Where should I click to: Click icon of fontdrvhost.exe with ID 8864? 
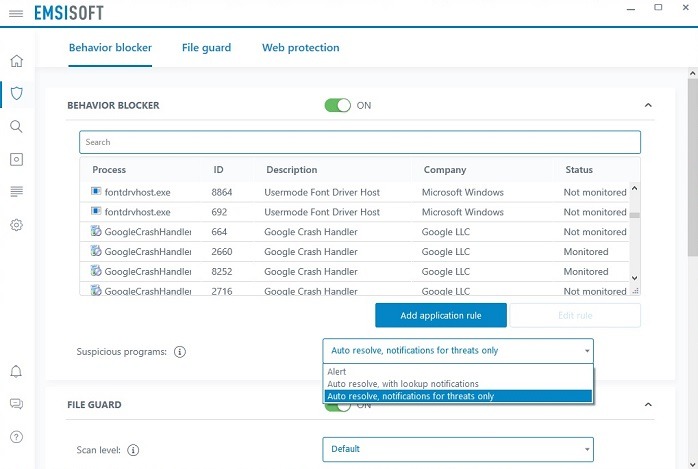(96, 191)
